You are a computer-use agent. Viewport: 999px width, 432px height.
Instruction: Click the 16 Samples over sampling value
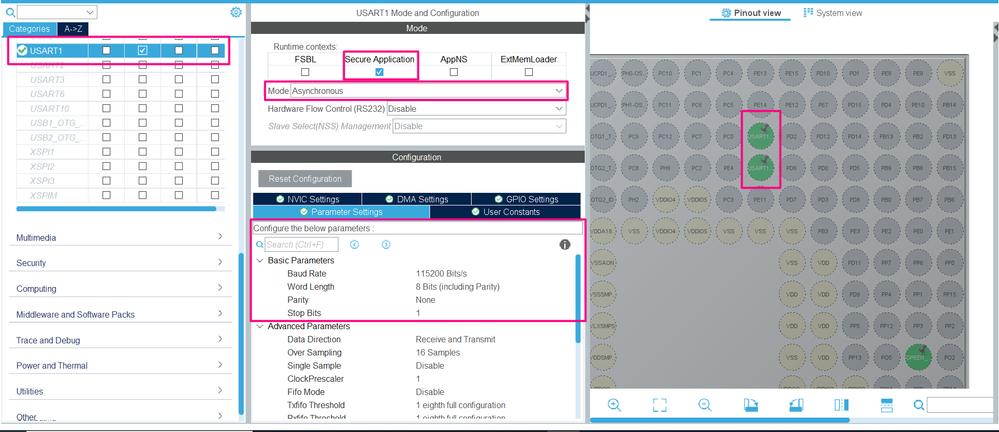point(438,352)
